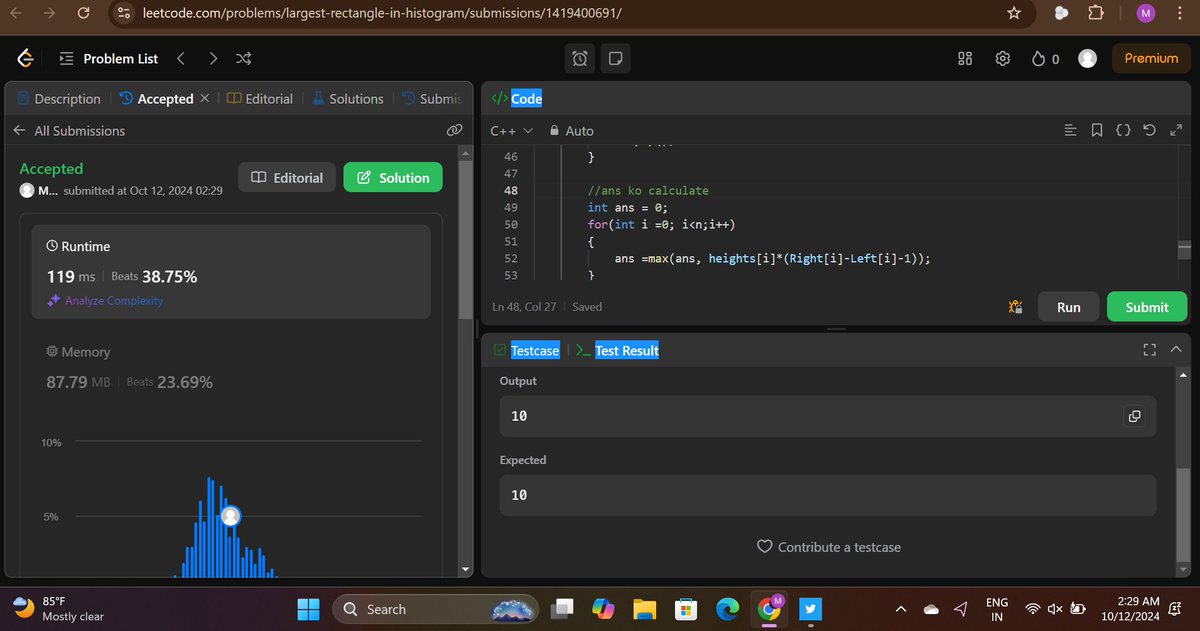1200x631 pixels.
Task: Run the code
Action: point(1069,307)
